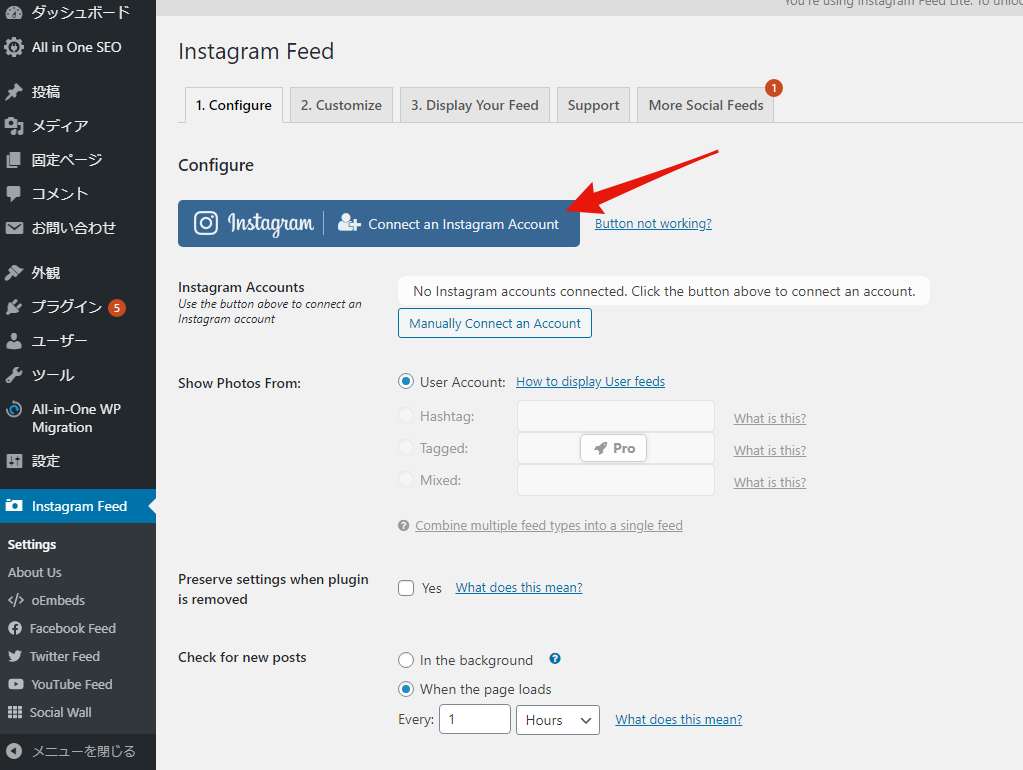Click the Hashtag text input field
The image size is (1023, 770).
(616, 416)
